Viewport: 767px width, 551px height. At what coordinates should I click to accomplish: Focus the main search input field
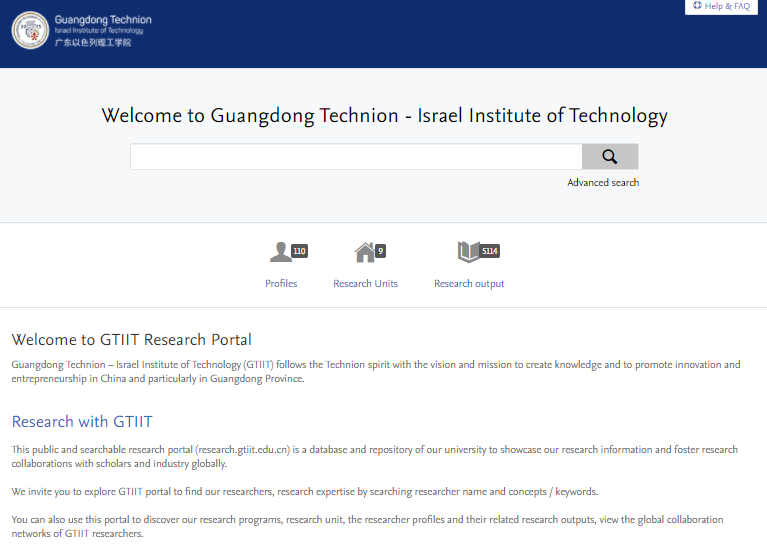pos(356,157)
